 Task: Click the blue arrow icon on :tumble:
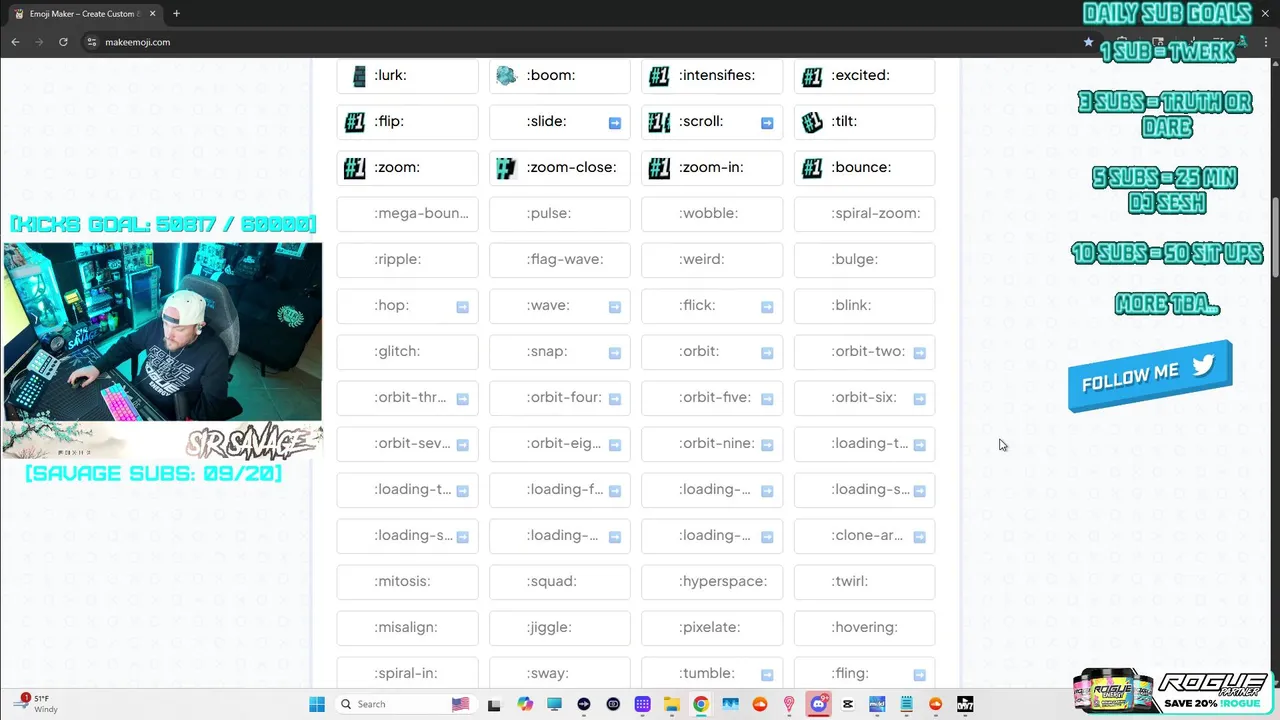point(767,675)
